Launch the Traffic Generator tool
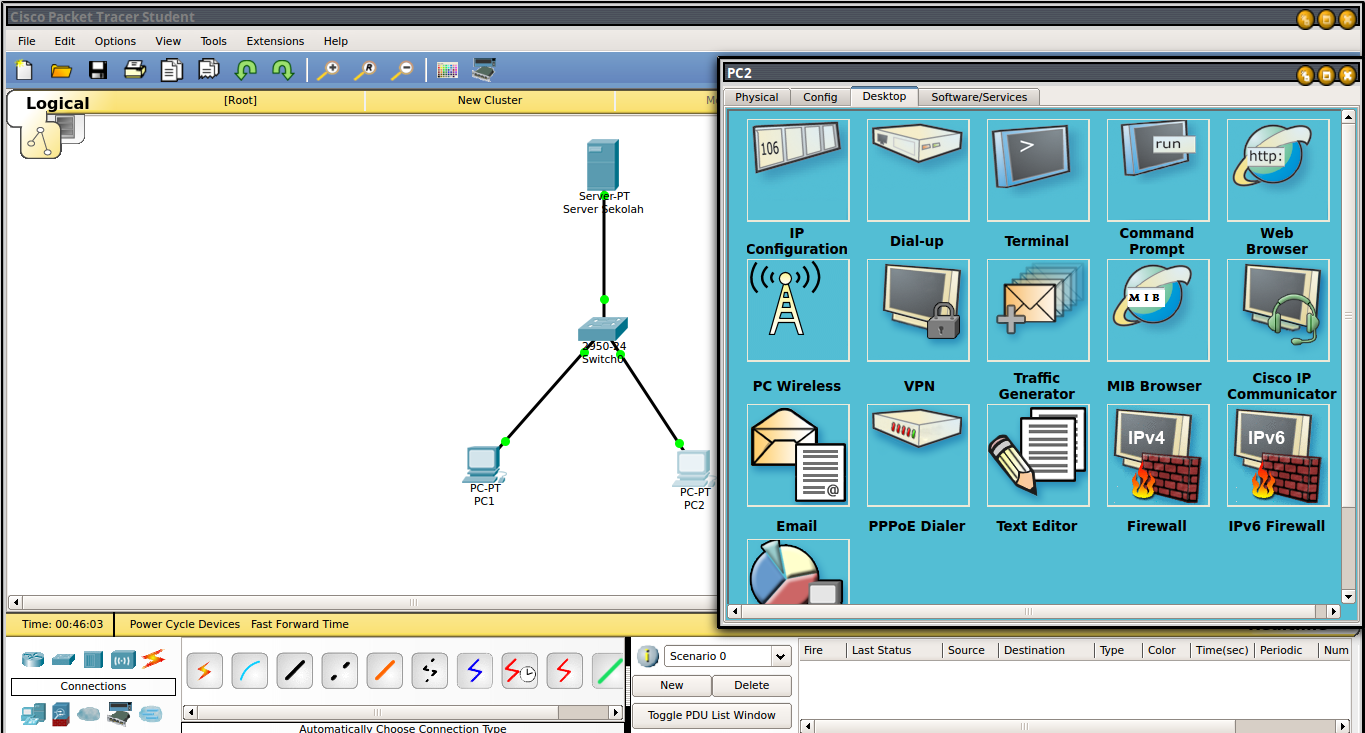 pyautogui.click(x=1038, y=311)
